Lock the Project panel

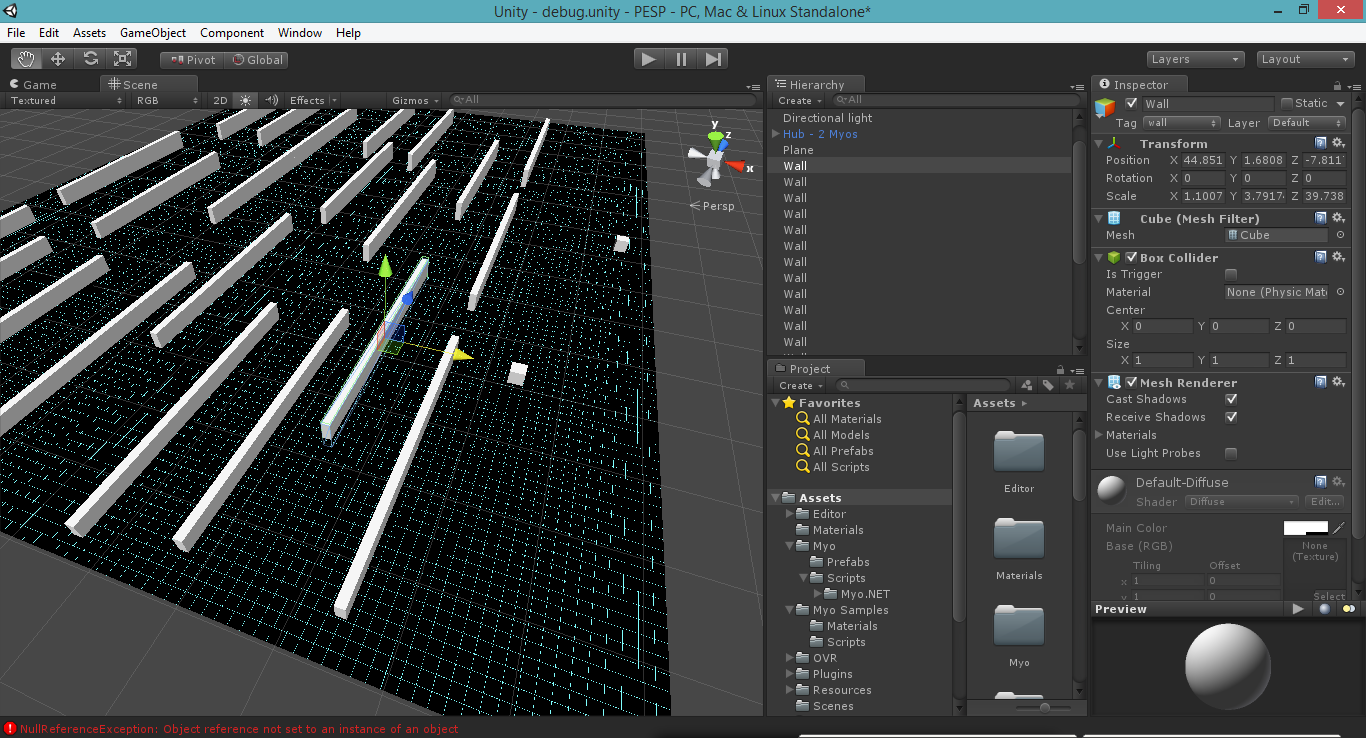[x=1059, y=369]
